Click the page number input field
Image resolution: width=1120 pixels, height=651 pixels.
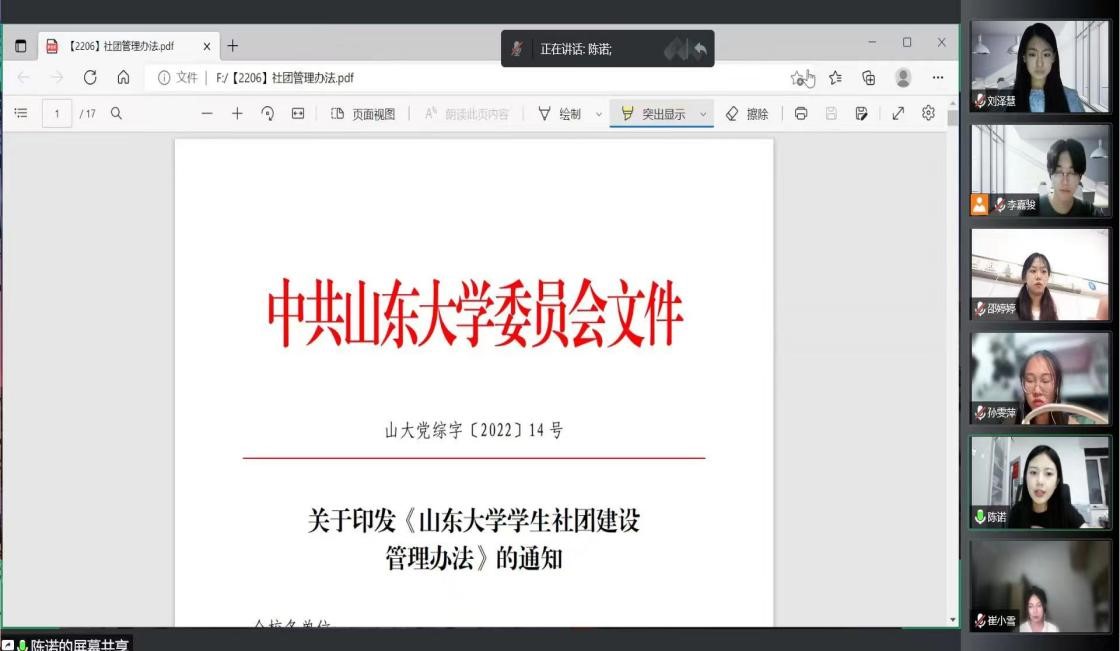pos(57,114)
